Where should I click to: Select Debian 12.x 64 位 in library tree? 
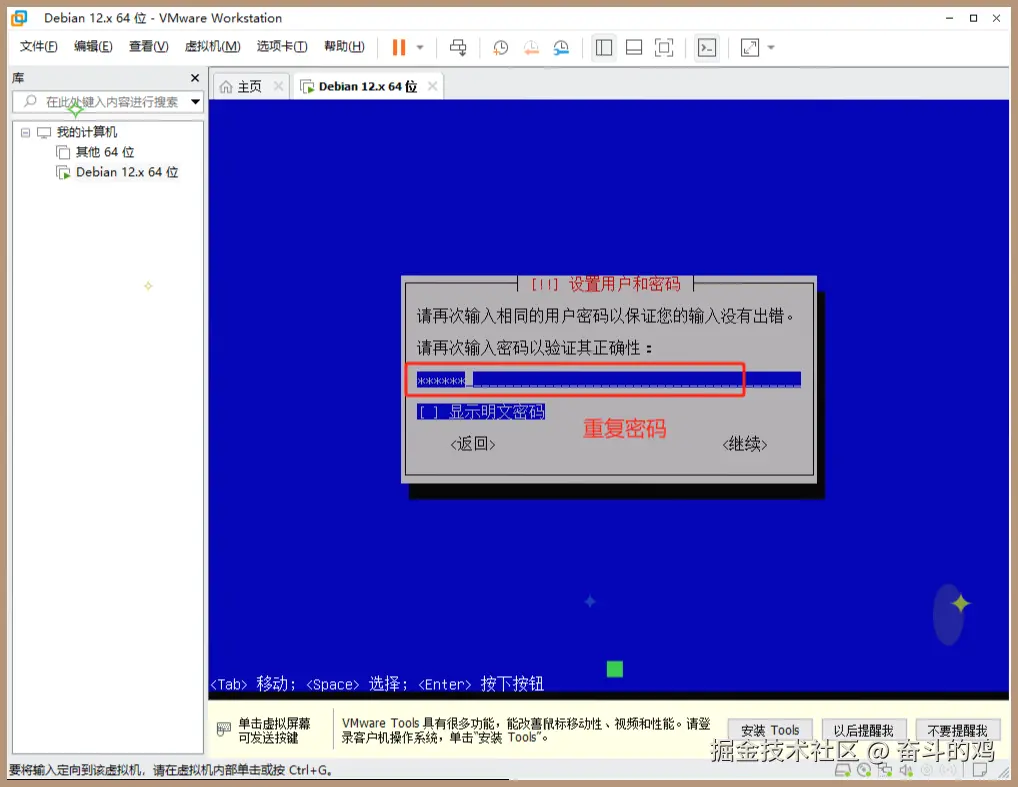point(127,172)
